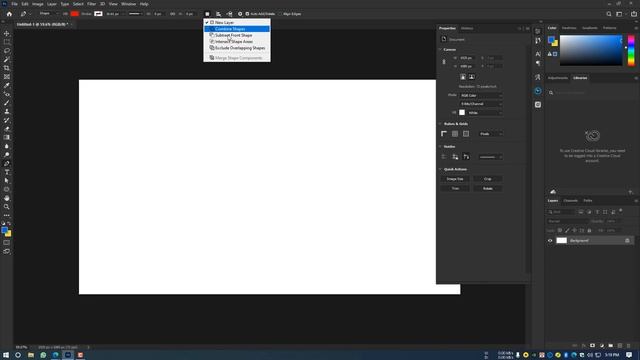Toggle the Auto Add/Delete checkbox
640x360 pixels.
247,14
